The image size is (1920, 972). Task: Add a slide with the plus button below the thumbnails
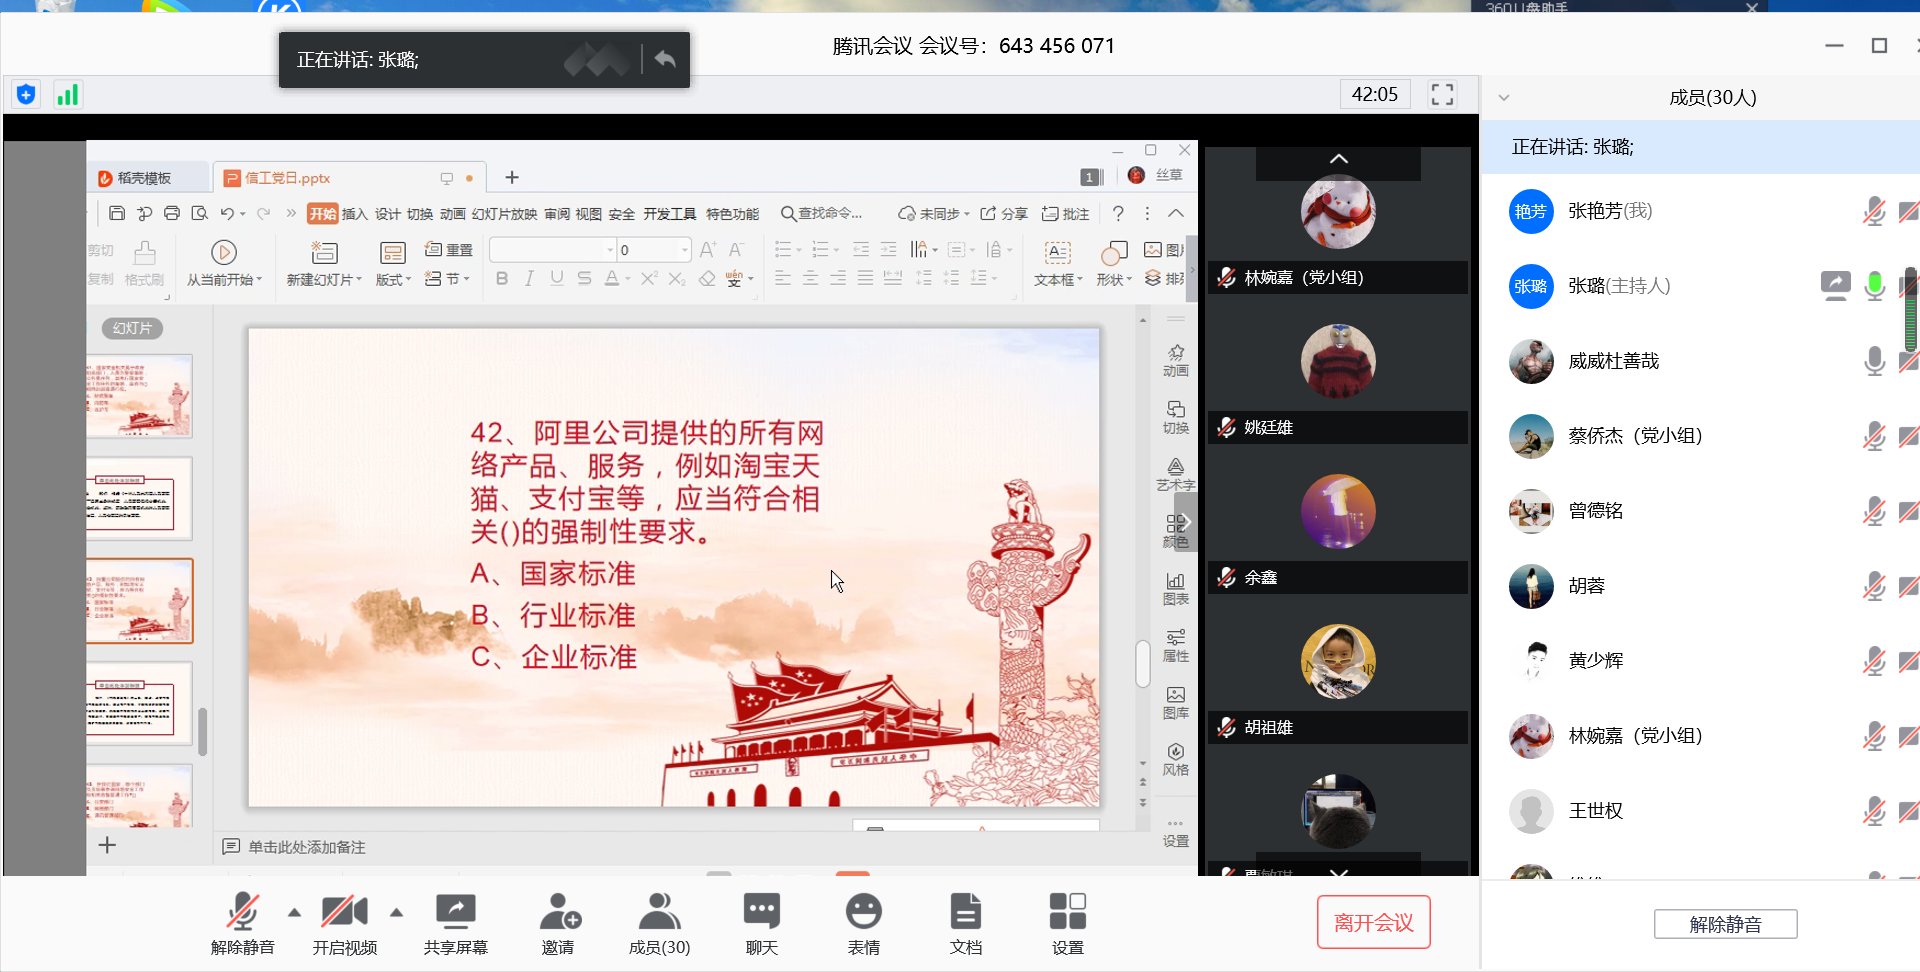tap(107, 845)
